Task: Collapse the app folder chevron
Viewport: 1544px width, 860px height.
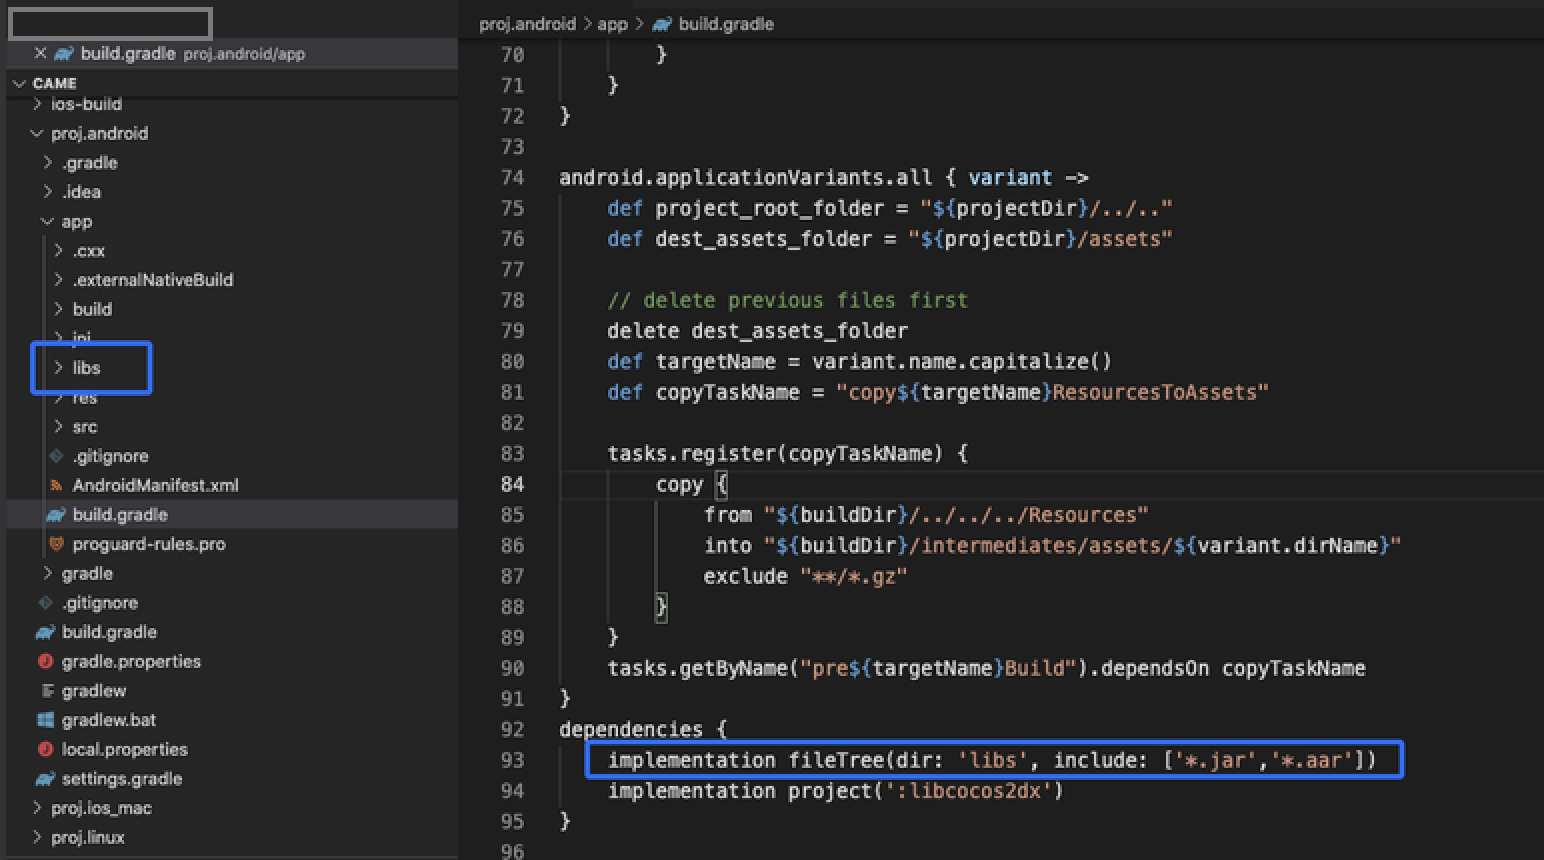Action: click(x=47, y=222)
